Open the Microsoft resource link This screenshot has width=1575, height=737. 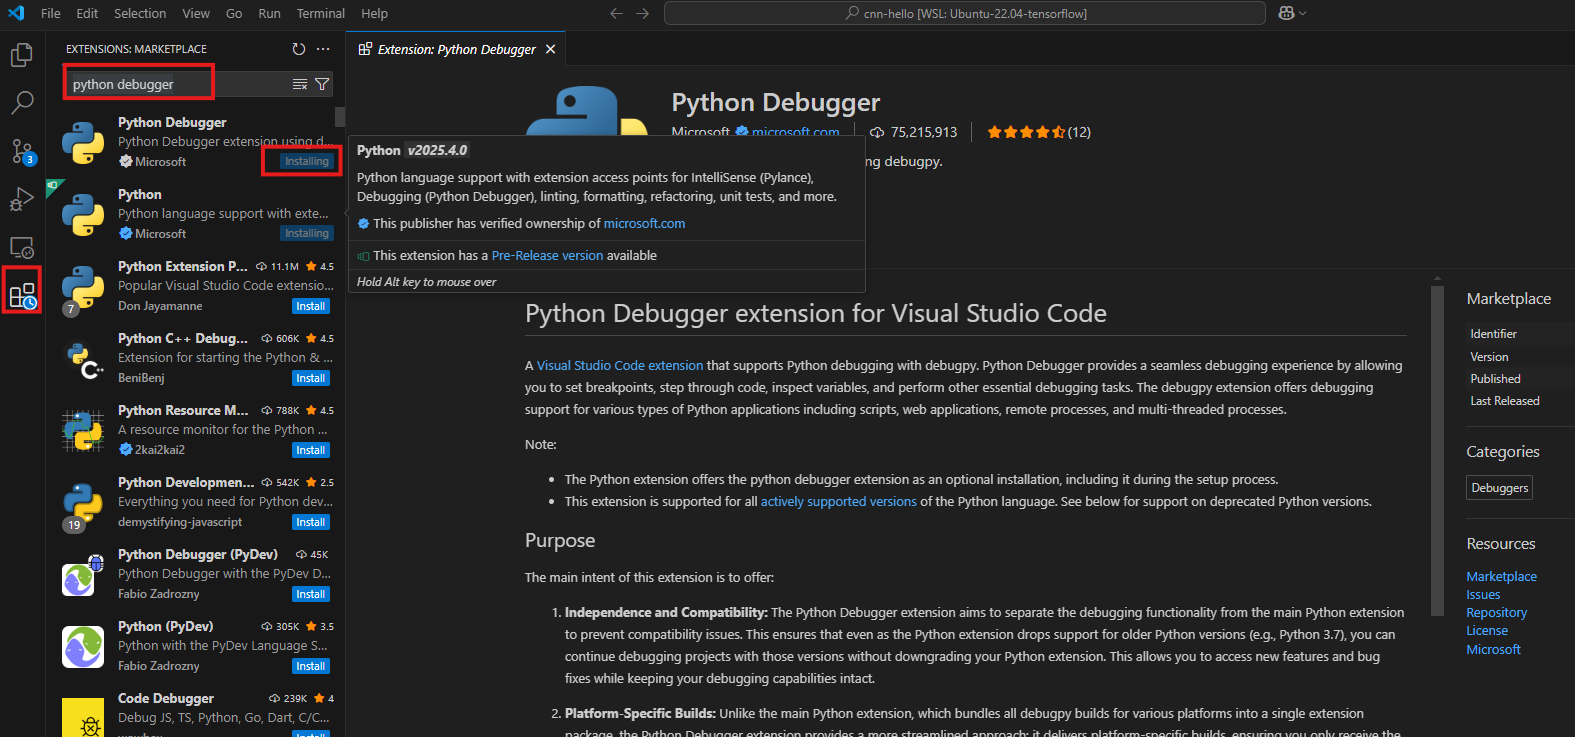[x=1493, y=650]
